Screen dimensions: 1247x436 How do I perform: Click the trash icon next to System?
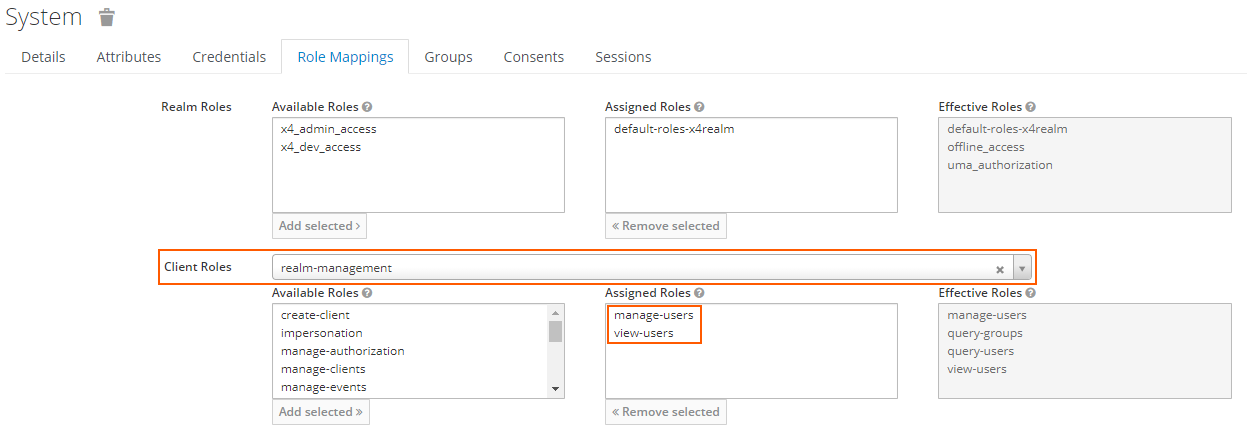click(x=107, y=17)
